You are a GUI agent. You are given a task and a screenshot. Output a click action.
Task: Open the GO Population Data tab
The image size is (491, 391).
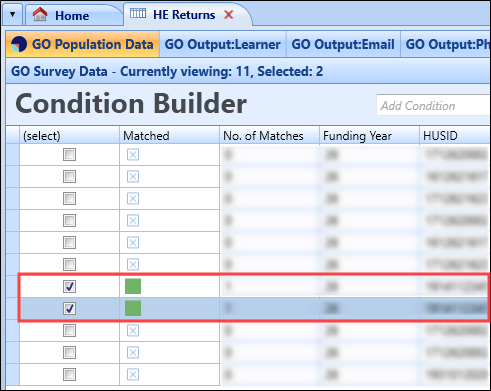click(x=82, y=44)
